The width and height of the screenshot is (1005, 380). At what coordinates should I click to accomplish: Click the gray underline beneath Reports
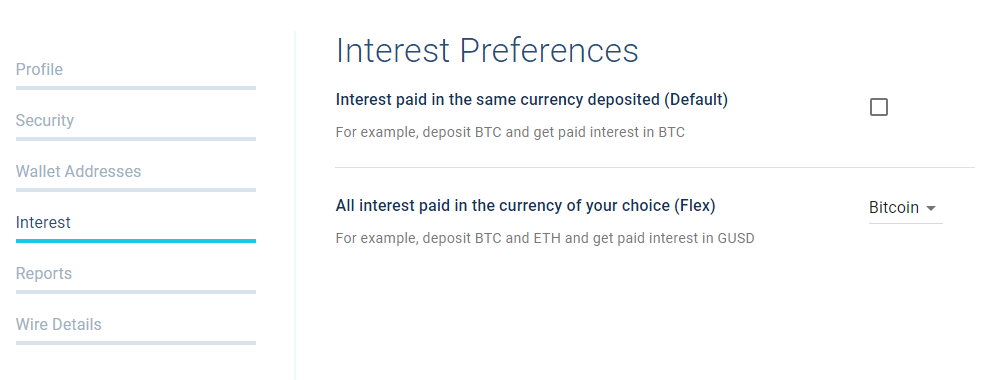pyautogui.click(x=136, y=292)
